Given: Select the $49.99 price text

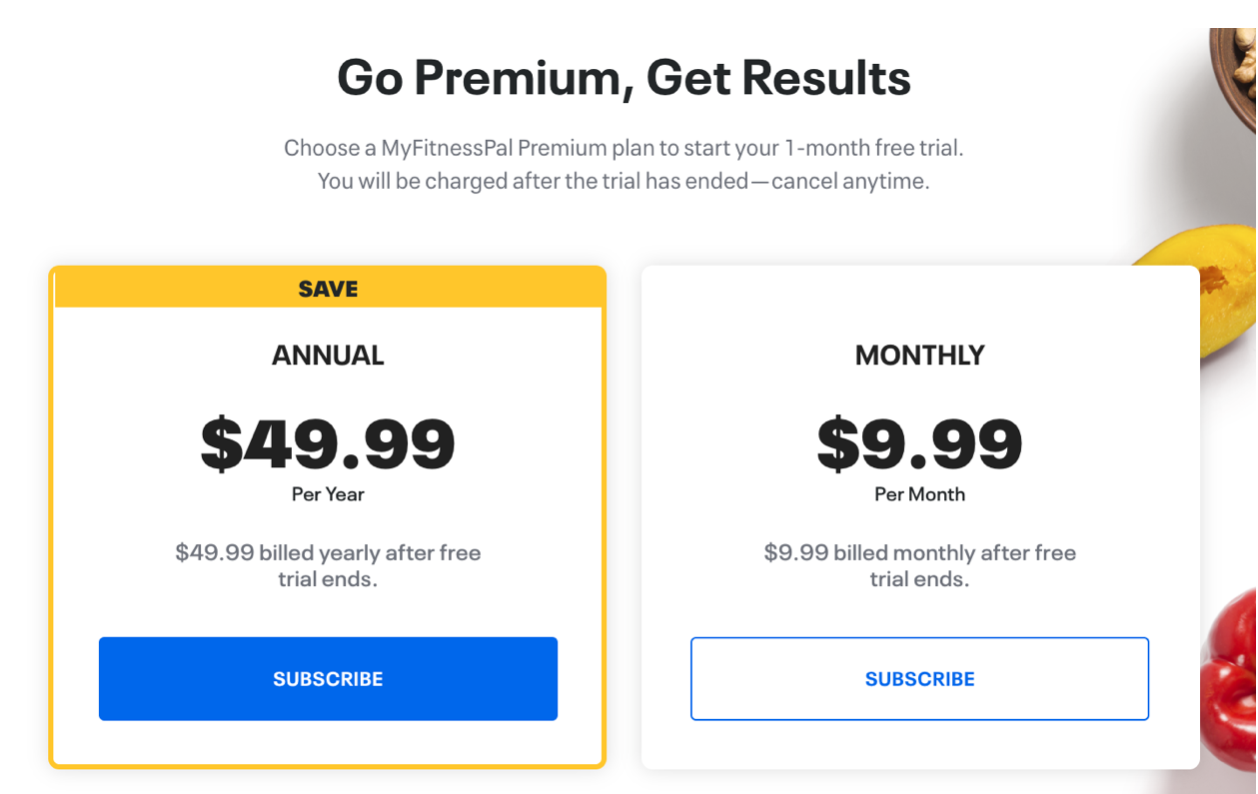Looking at the screenshot, I should click(328, 444).
